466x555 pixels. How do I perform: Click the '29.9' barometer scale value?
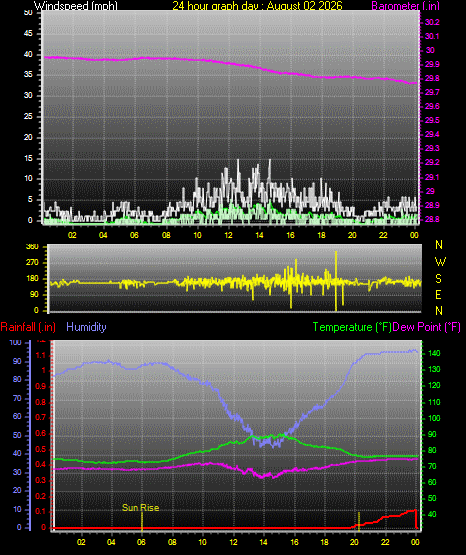click(x=432, y=64)
